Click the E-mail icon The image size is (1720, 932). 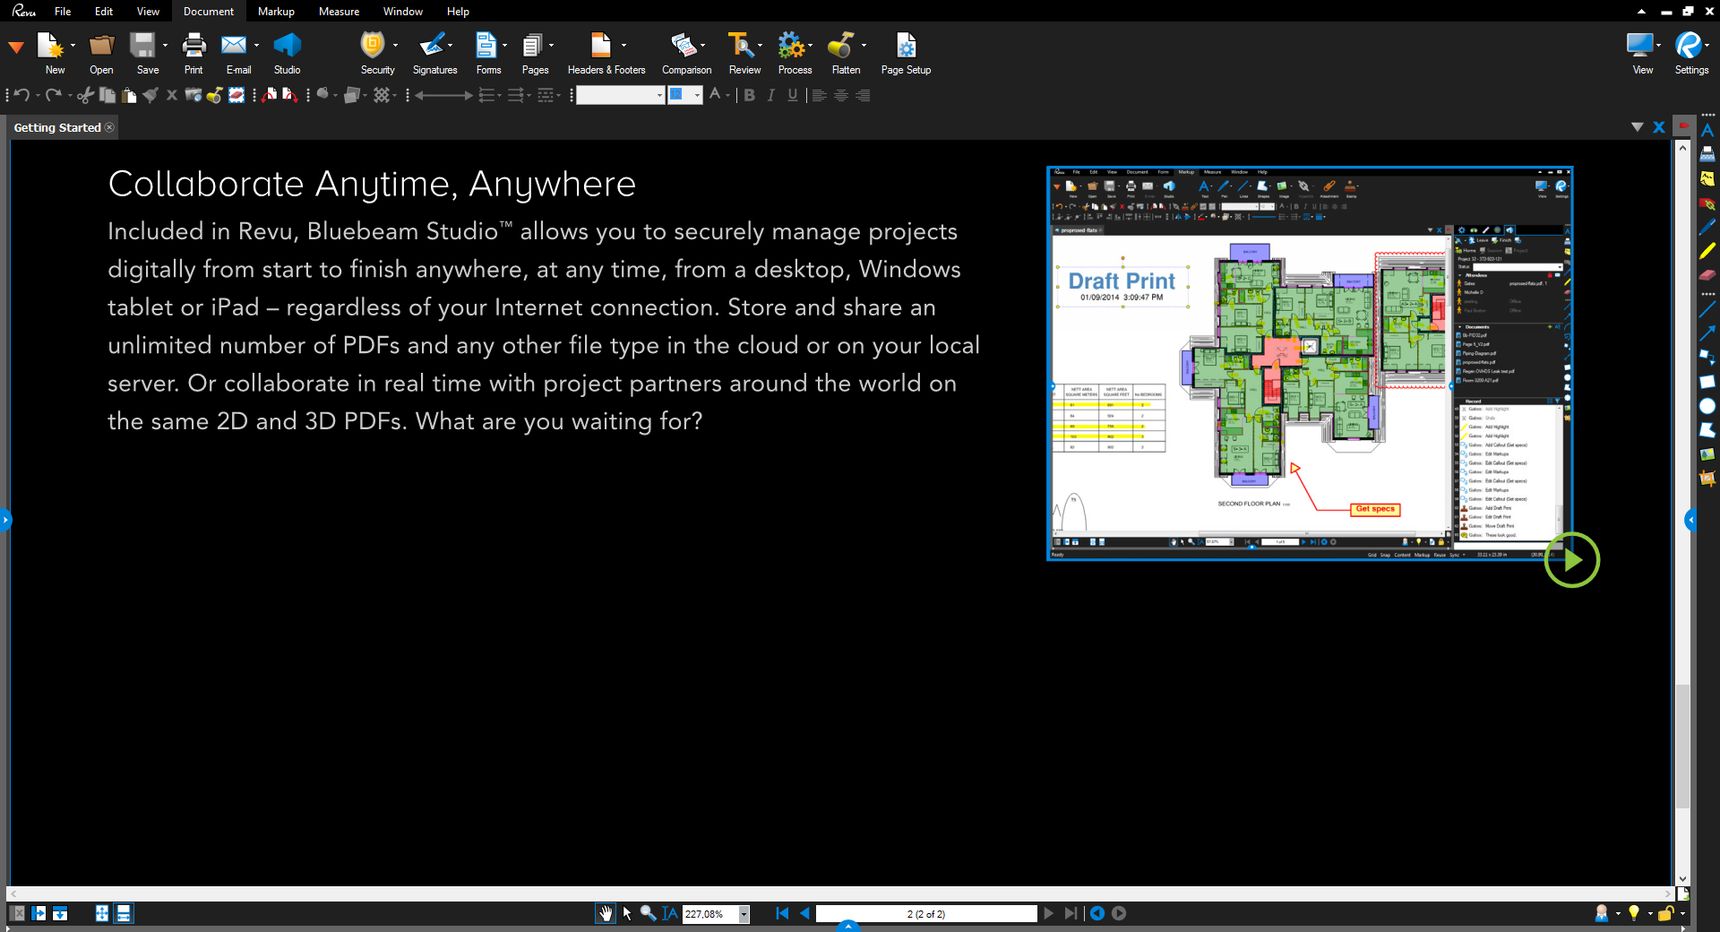234,46
